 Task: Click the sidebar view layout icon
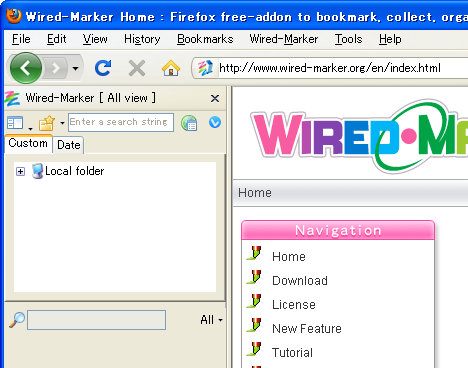click(15, 123)
